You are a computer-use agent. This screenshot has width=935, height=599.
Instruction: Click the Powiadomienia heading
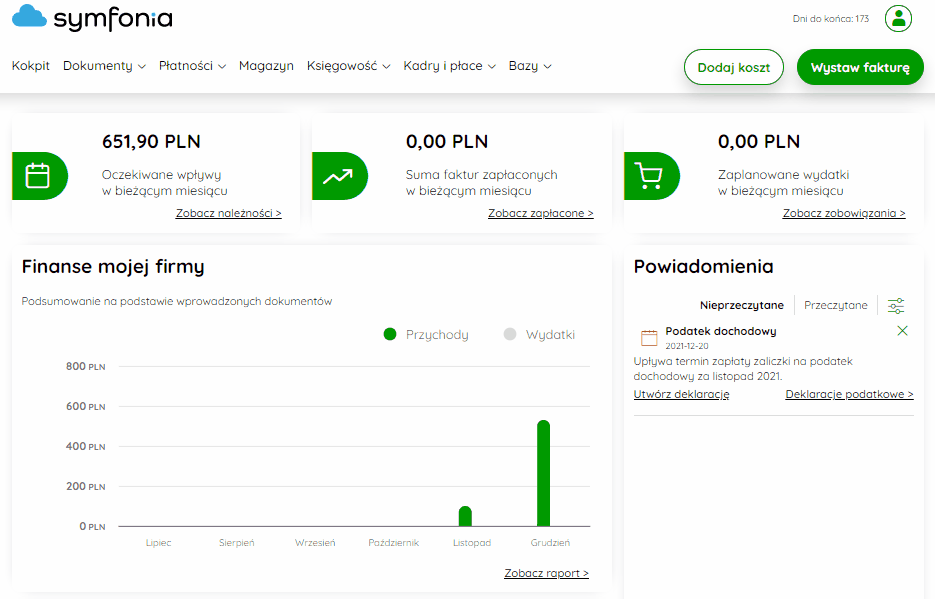(703, 266)
